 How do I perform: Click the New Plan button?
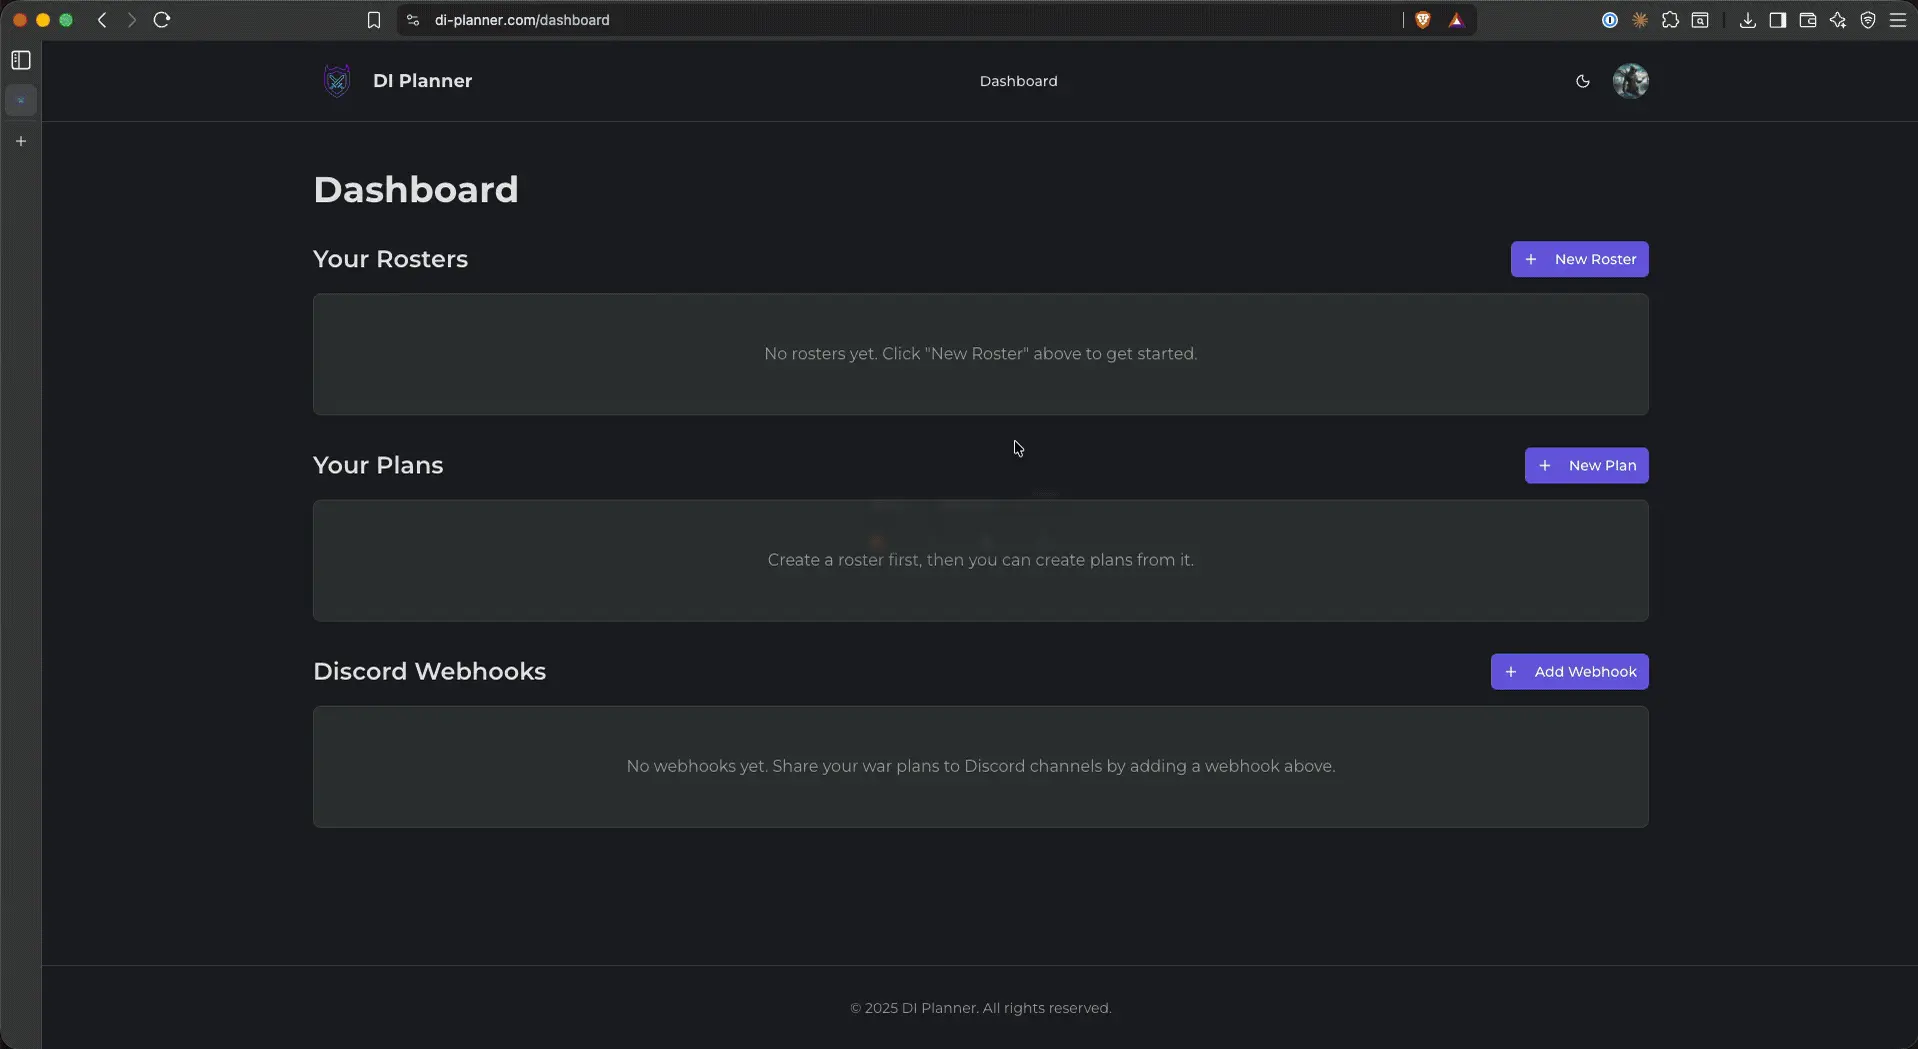[x=1586, y=465]
